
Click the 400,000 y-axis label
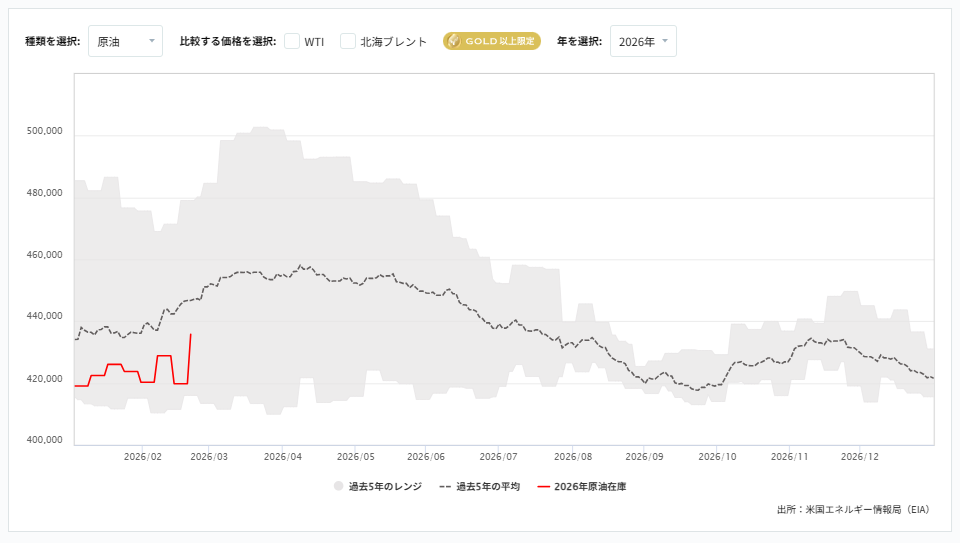pyautogui.click(x=44, y=440)
